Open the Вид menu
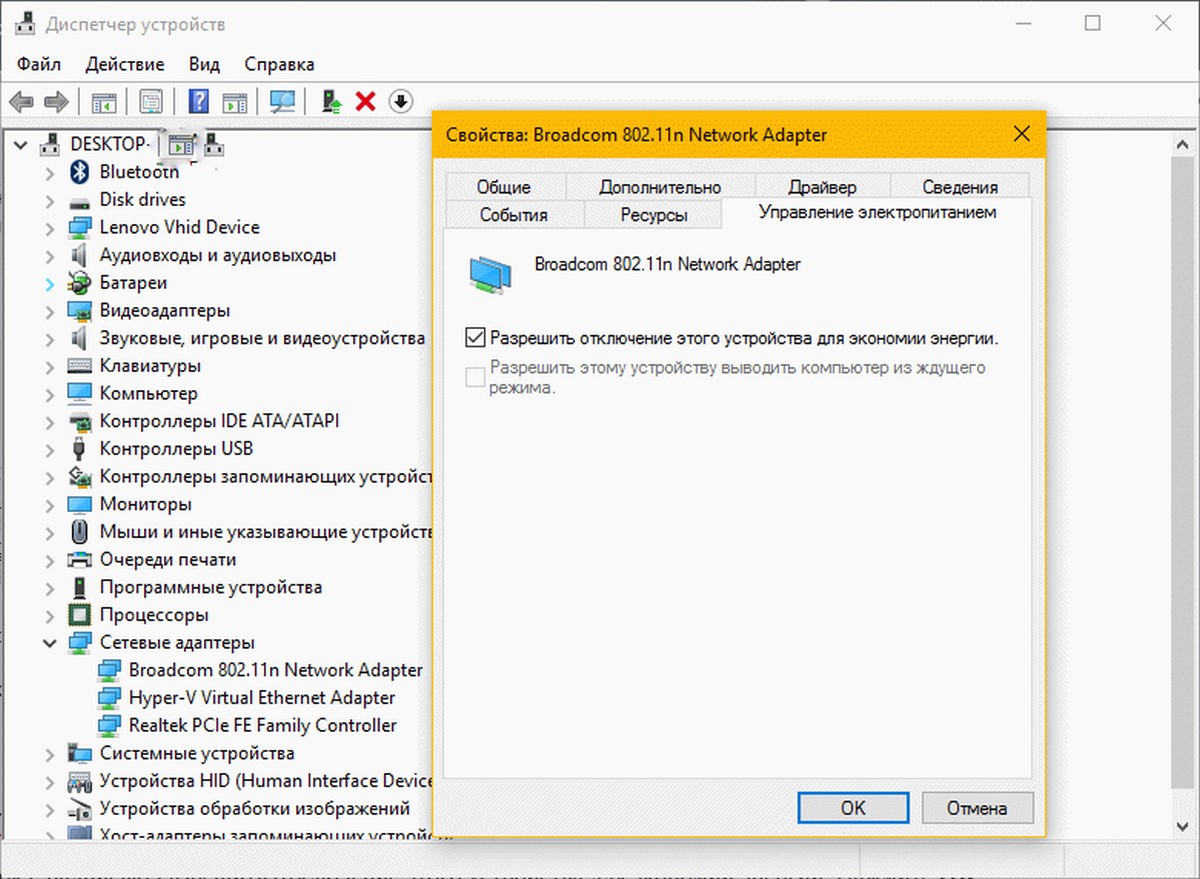 click(204, 64)
